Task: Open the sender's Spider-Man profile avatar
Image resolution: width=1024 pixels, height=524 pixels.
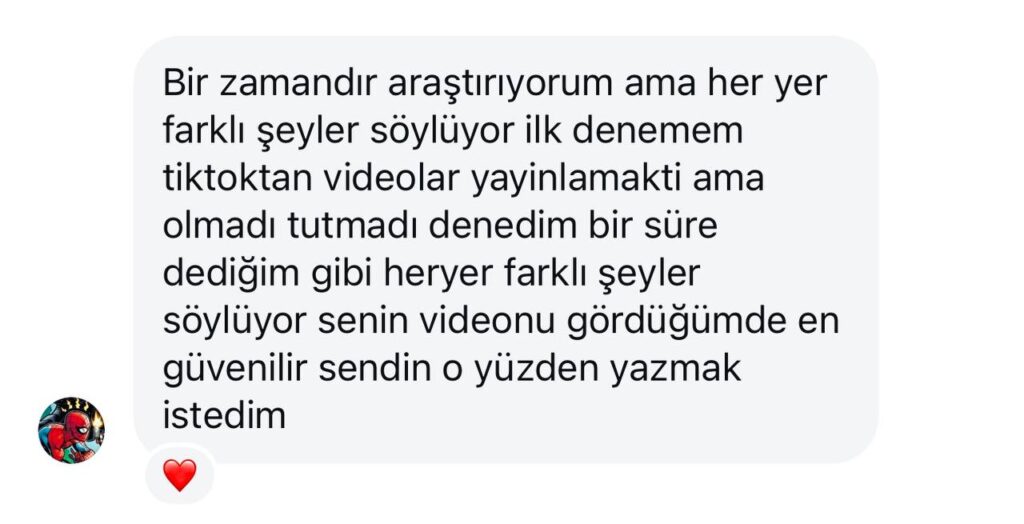Action: (x=71, y=430)
